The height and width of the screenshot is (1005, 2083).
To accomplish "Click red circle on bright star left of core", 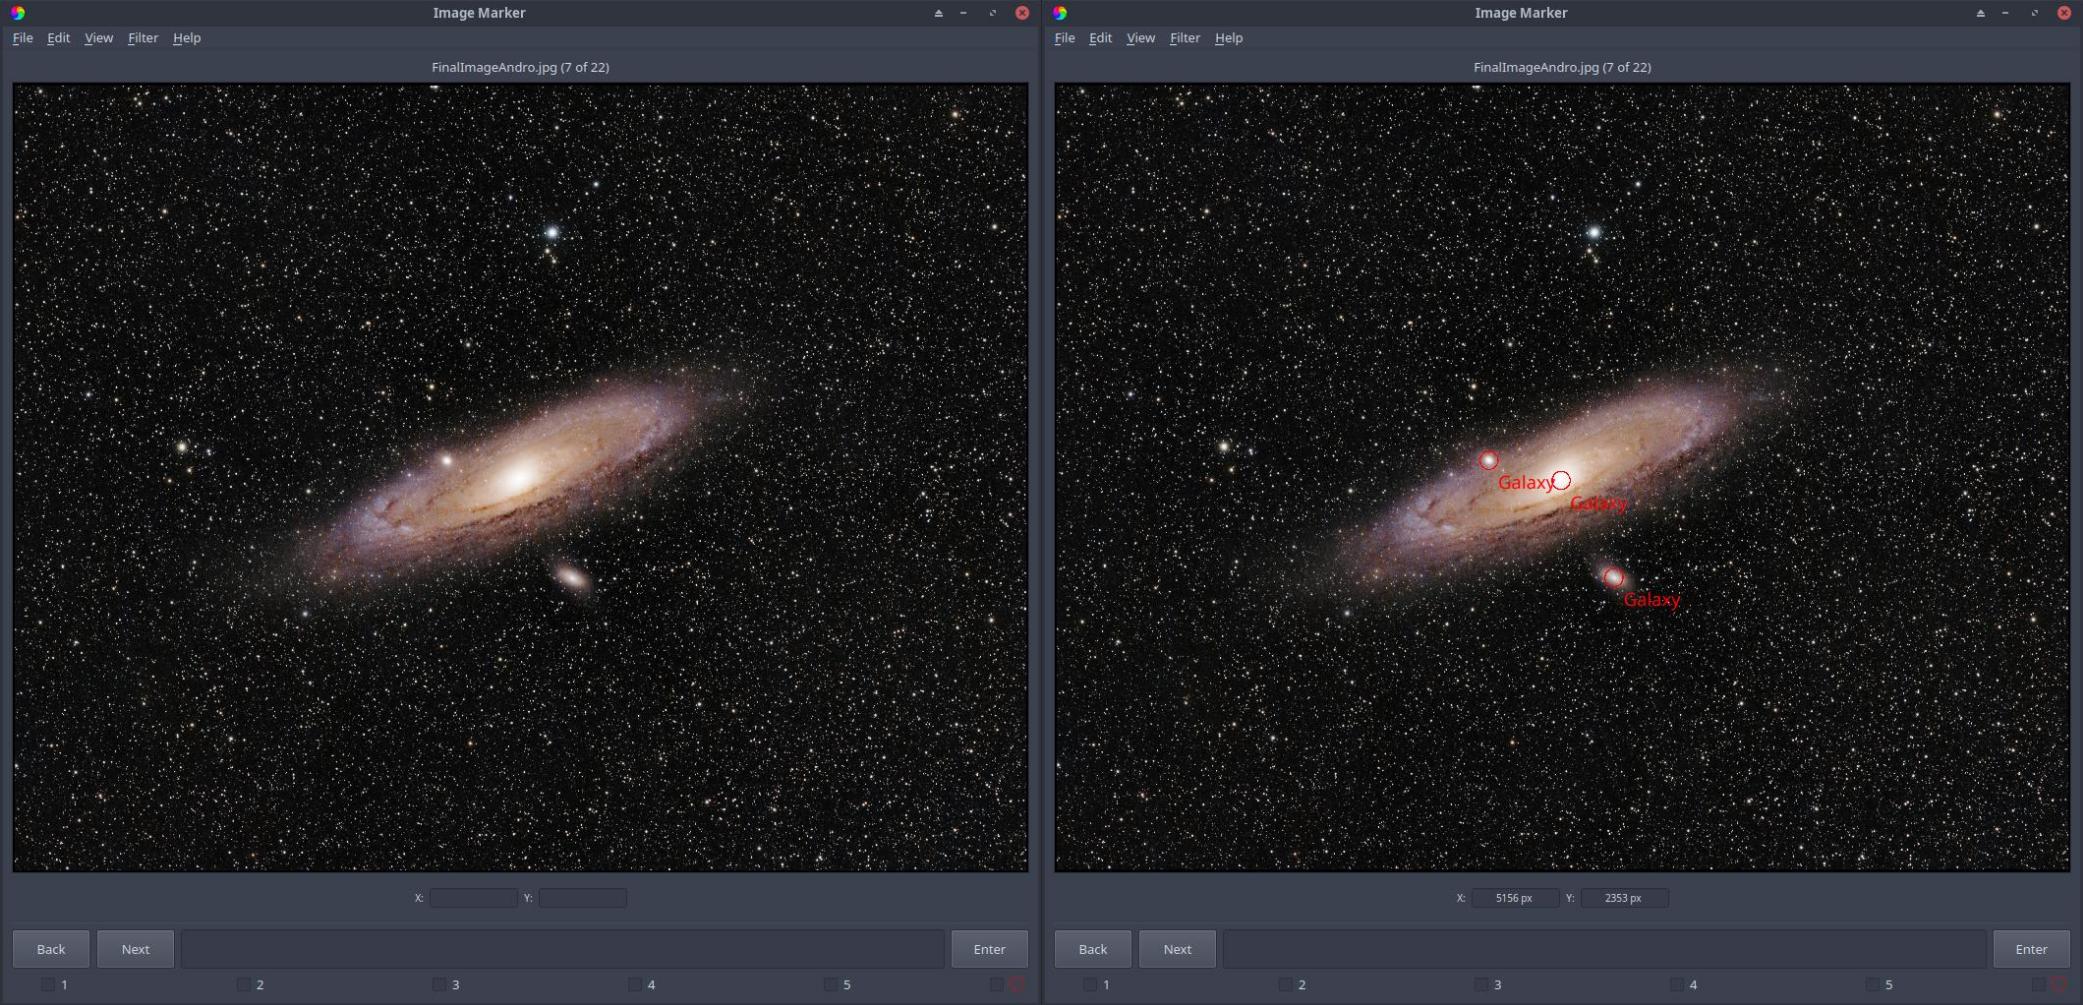I will (1489, 460).
